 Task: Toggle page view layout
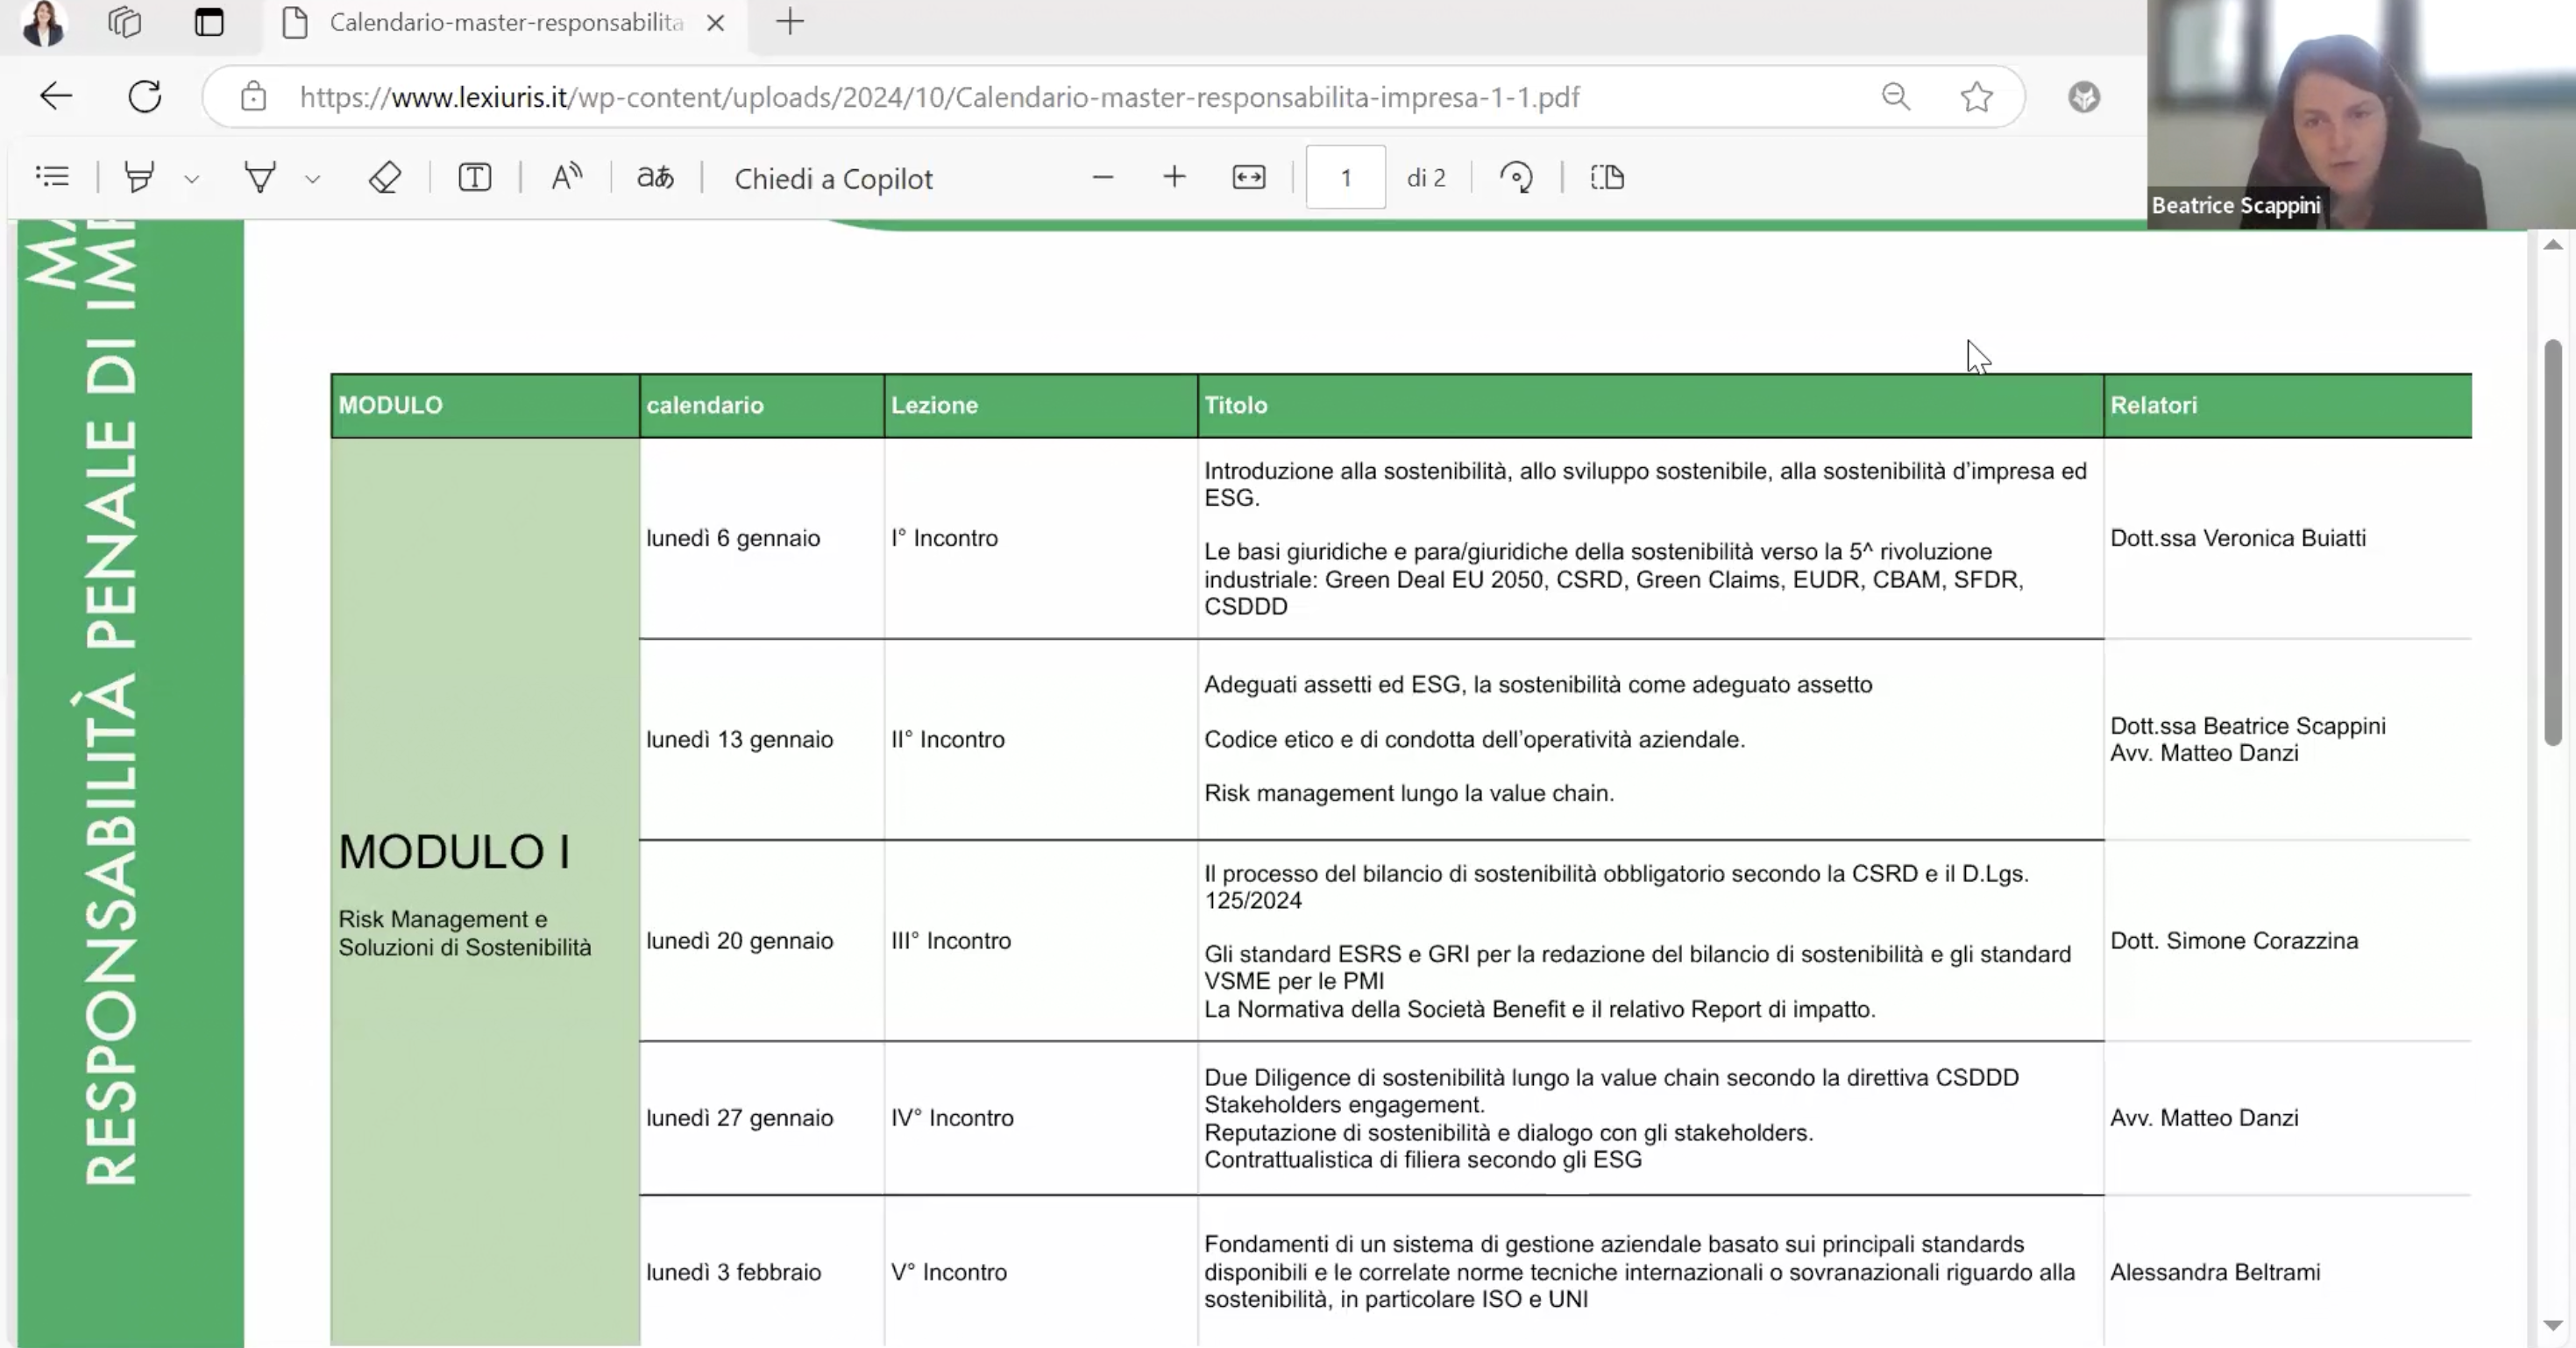(1607, 177)
